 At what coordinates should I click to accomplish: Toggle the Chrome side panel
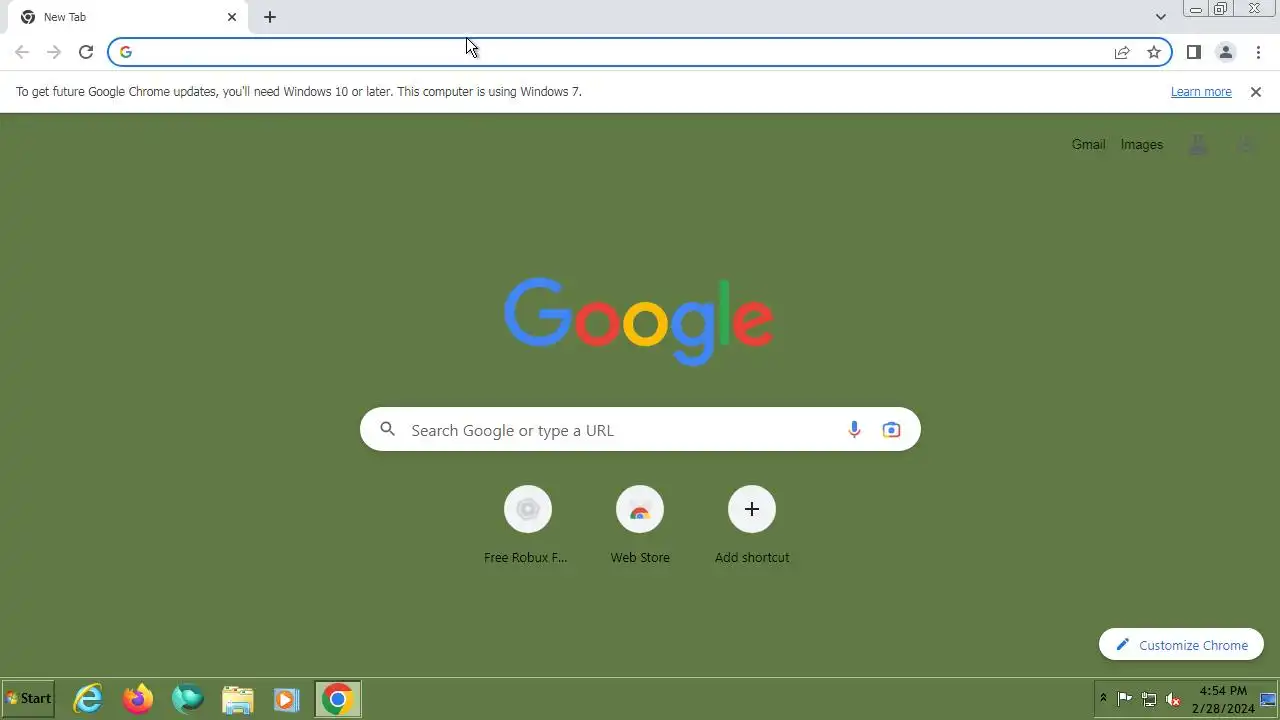(1194, 52)
